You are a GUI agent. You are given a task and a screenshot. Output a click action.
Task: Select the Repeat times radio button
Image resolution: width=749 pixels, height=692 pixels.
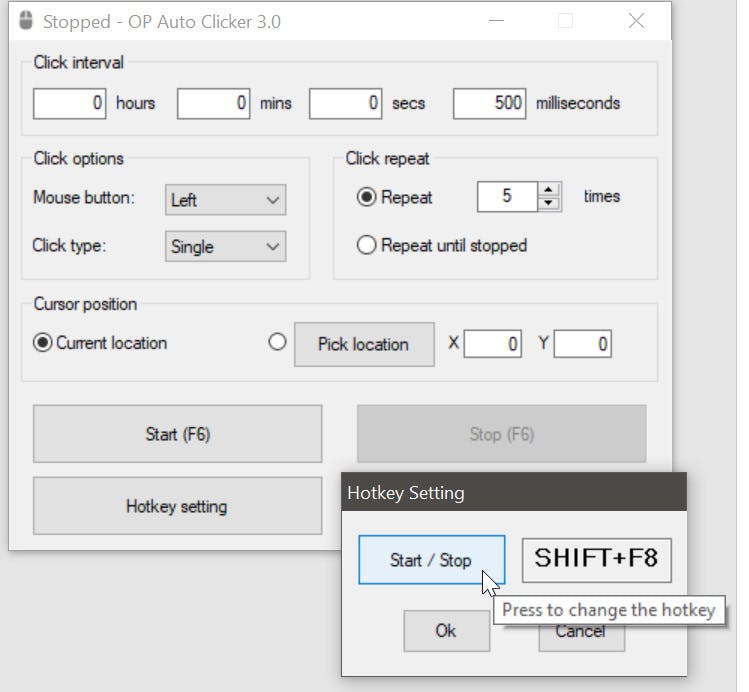point(366,197)
